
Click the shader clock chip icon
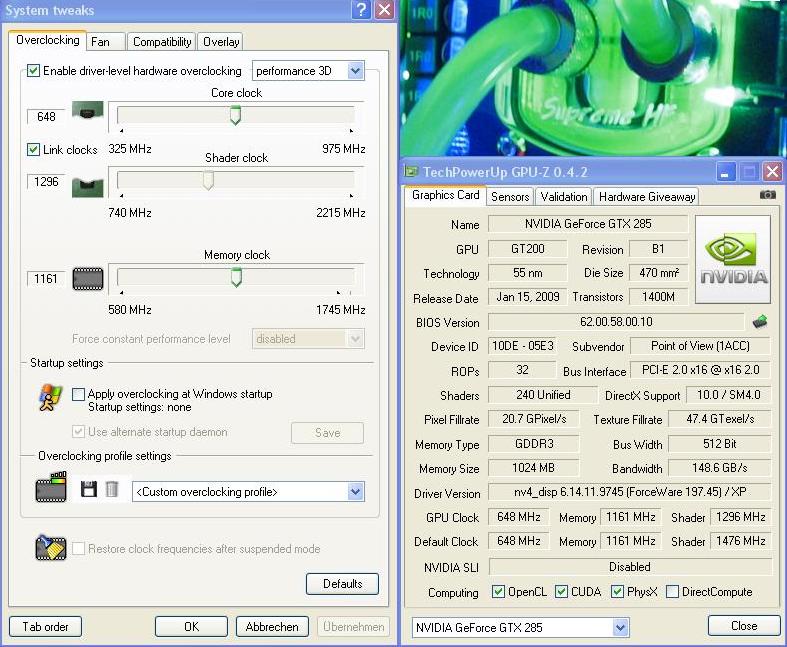pyautogui.click(x=88, y=187)
